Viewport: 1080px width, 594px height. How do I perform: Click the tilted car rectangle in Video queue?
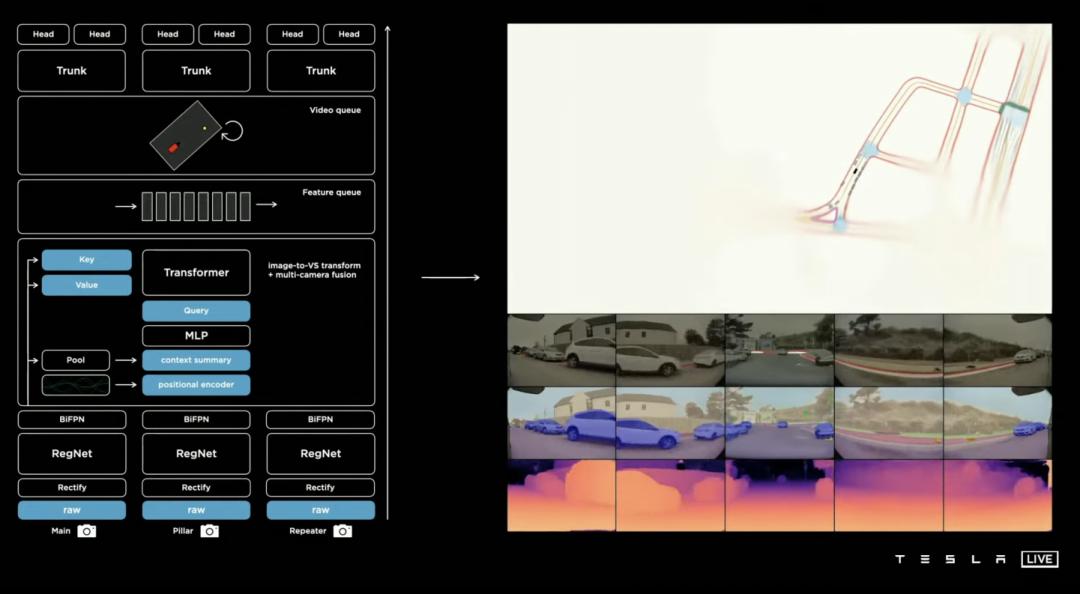pyautogui.click(x=186, y=135)
